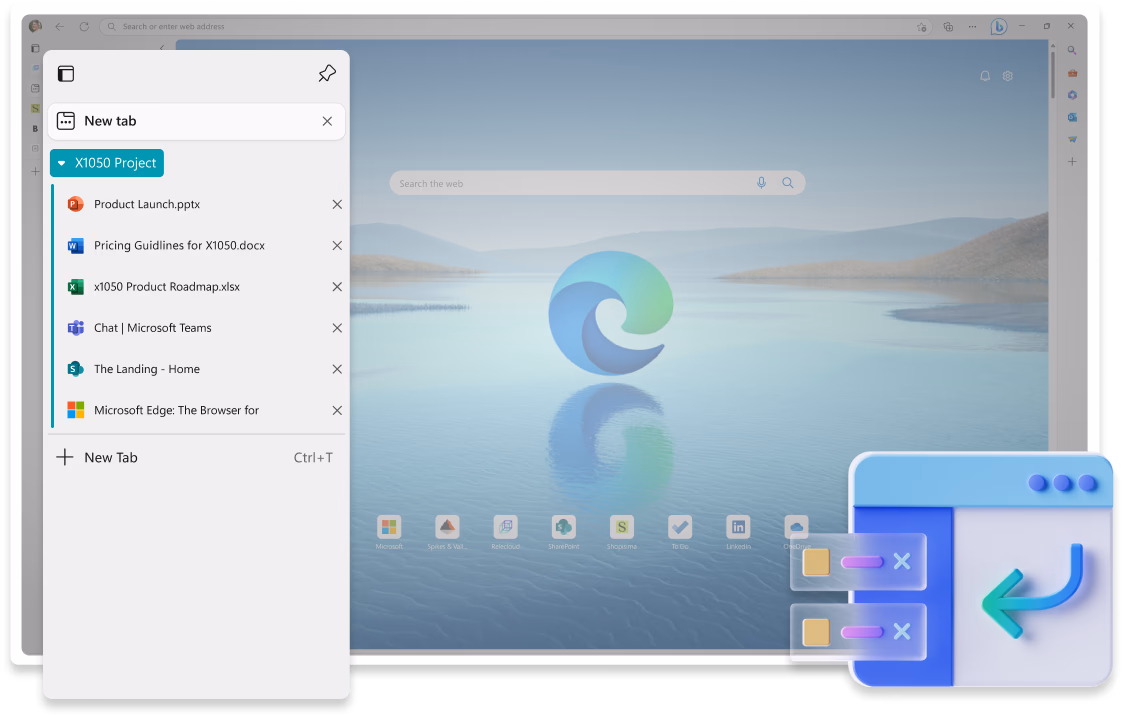Open Microsoft 365 from the right sidebar

[1073, 94]
